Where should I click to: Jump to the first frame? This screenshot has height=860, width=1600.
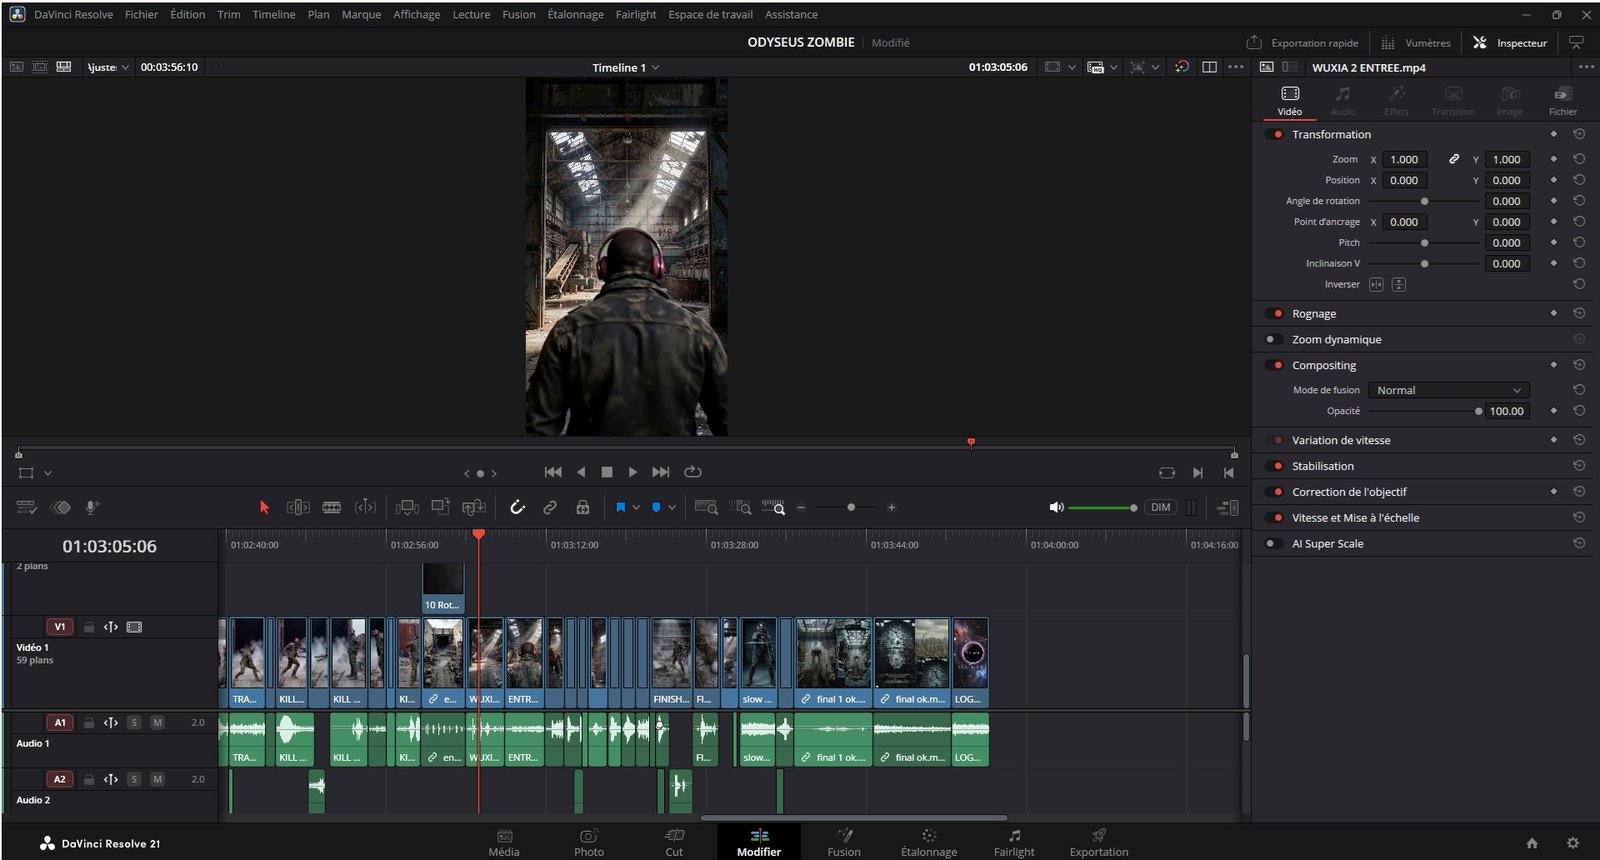pos(553,472)
